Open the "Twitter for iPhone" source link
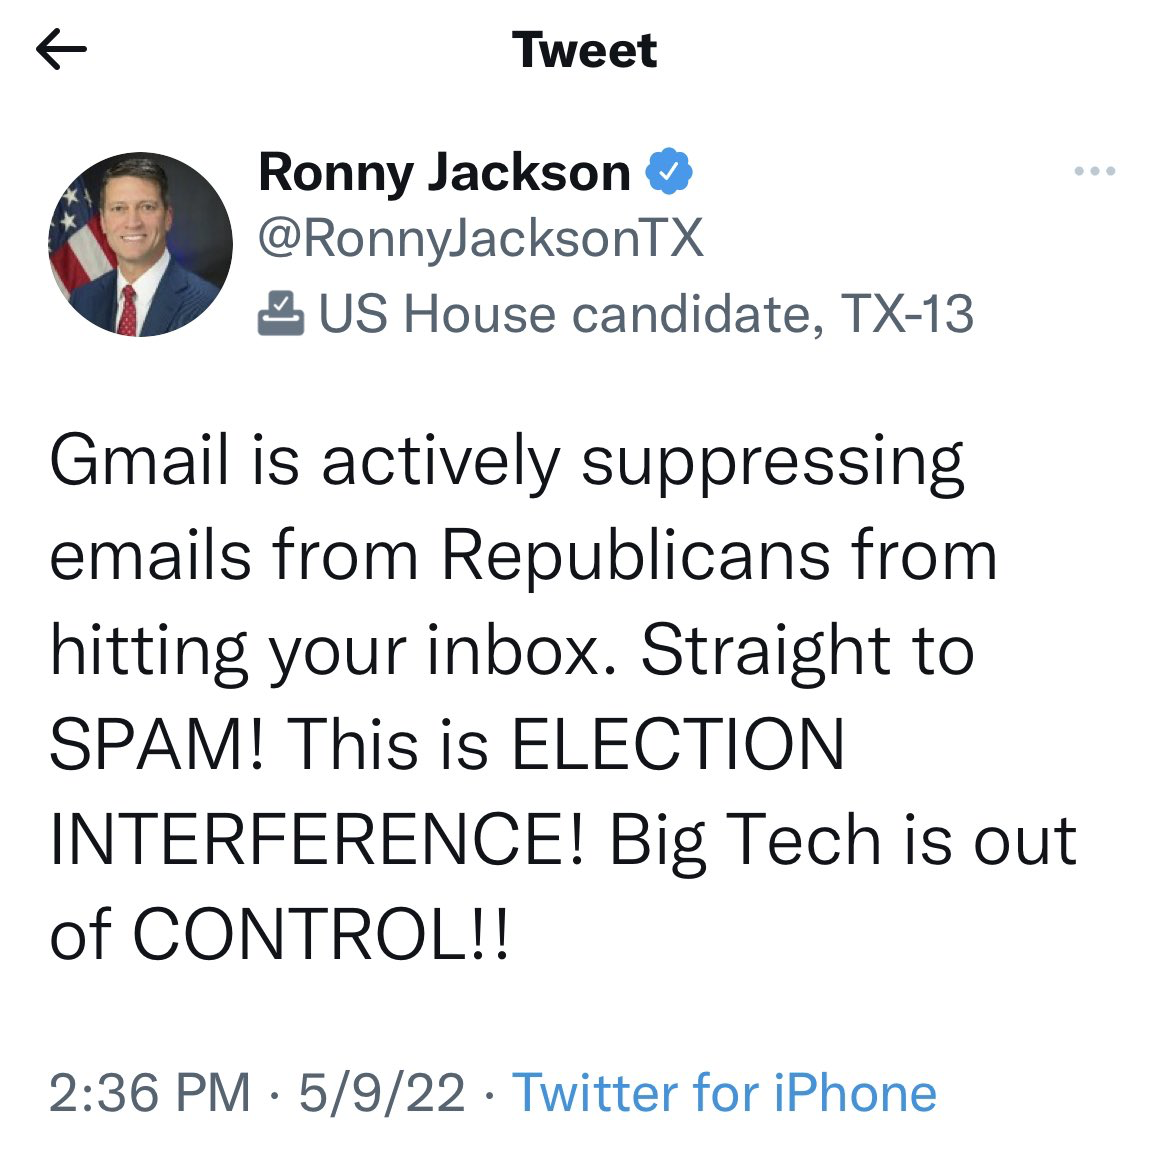 [724, 1092]
